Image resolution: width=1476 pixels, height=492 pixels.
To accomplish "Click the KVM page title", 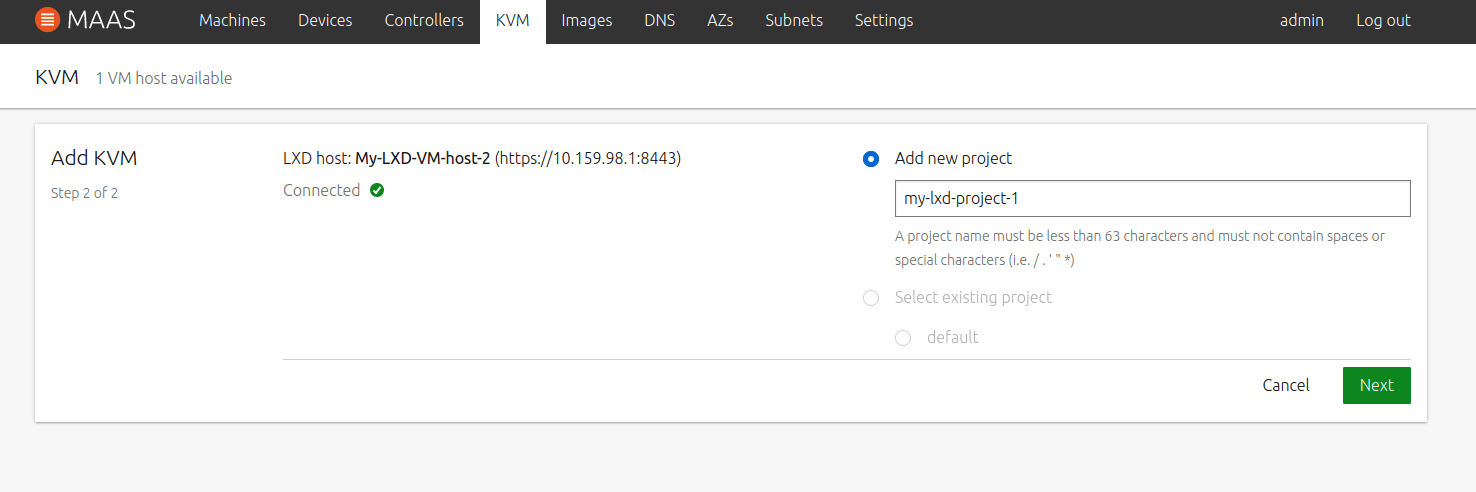I will (57, 77).
